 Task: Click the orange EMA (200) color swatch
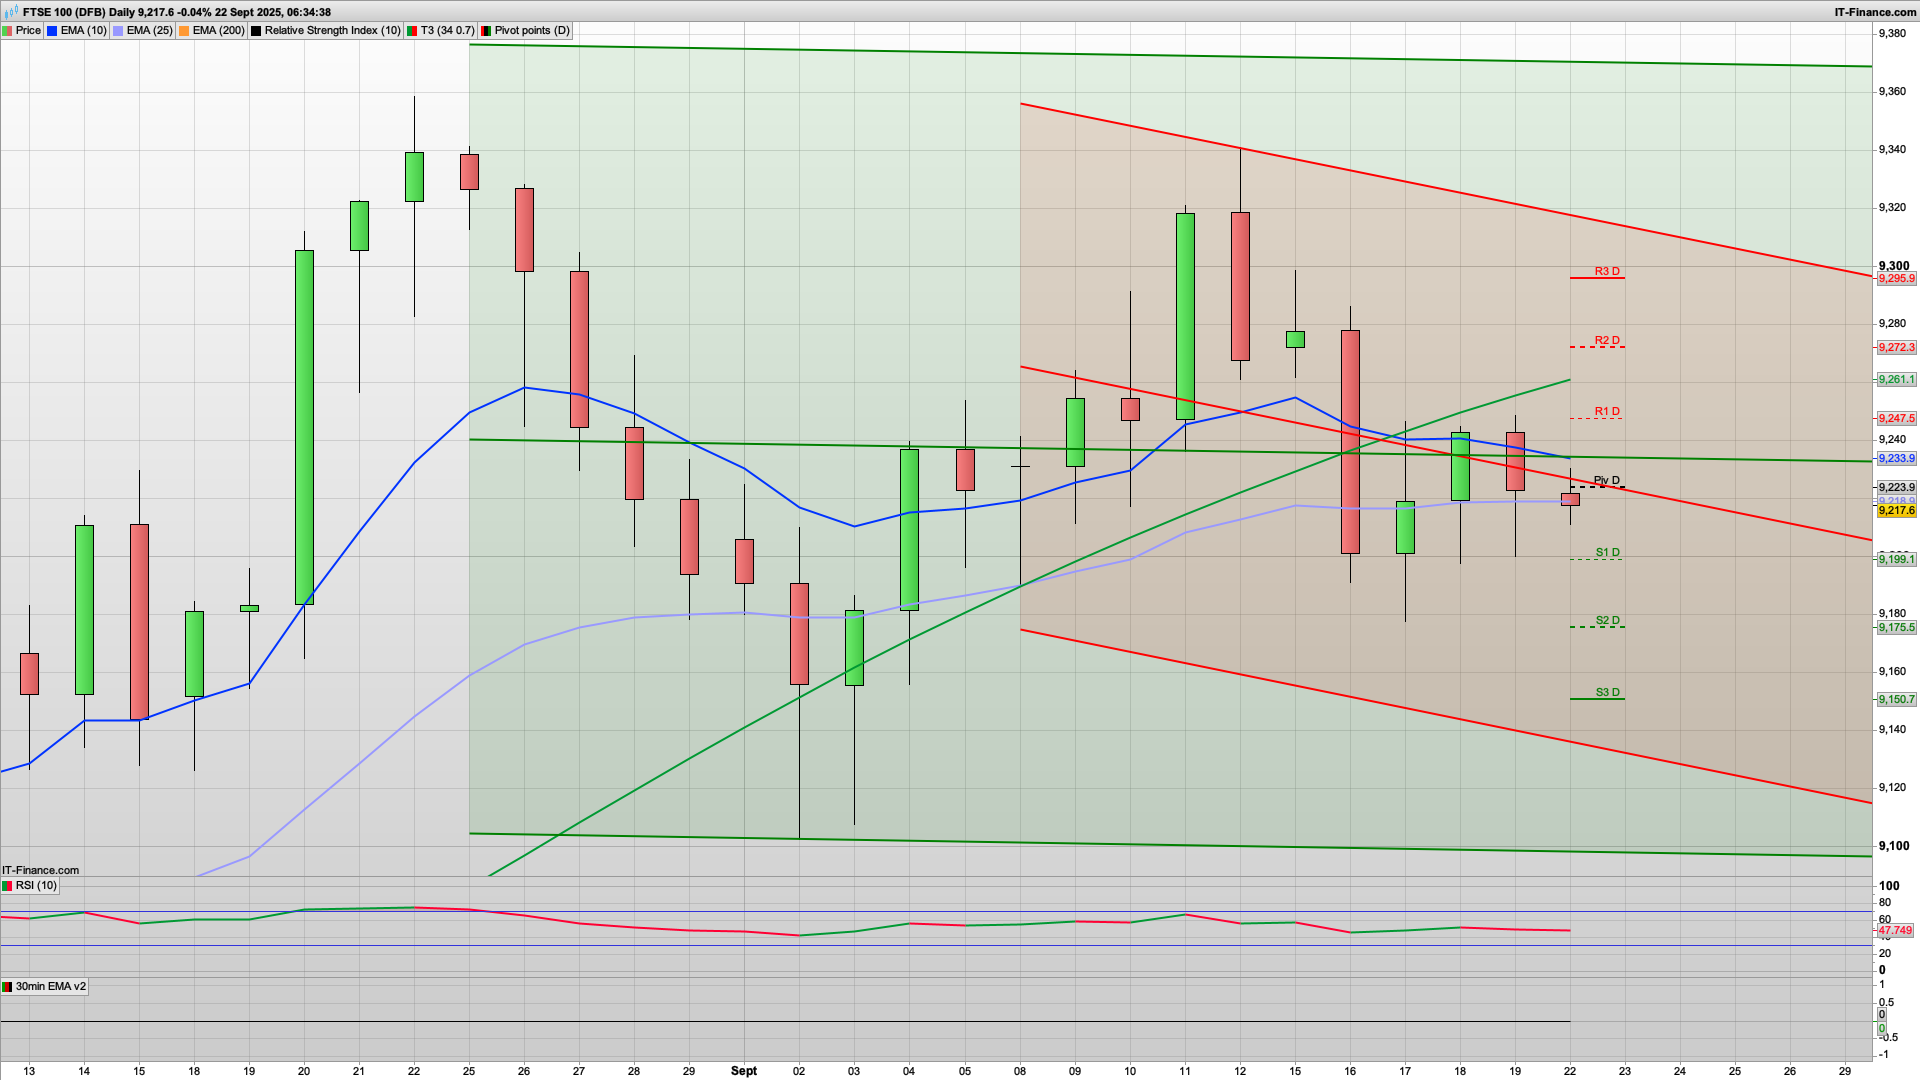click(x=184, y=31)
